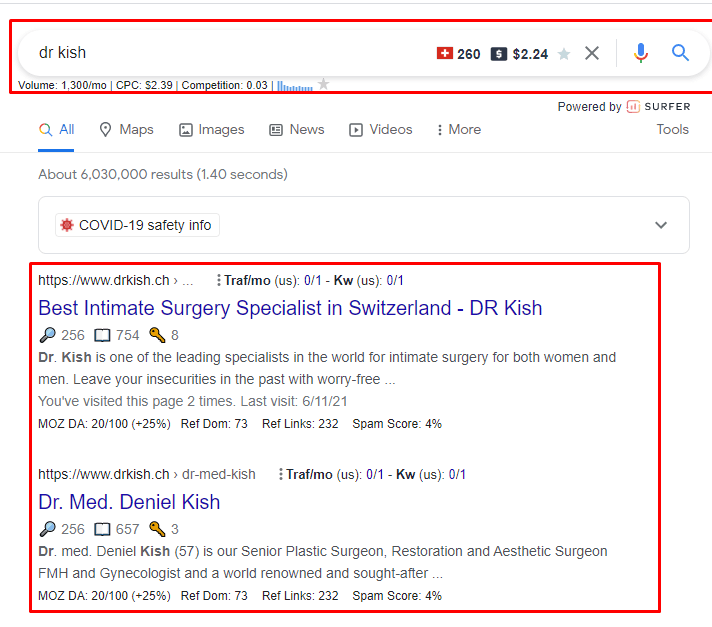Image resolution: width=712 pixels, height=627 pixels.
Task: Click 'MOZ DA: 20/100 (+25%)' under second result
Action: (x=104, y=596)
